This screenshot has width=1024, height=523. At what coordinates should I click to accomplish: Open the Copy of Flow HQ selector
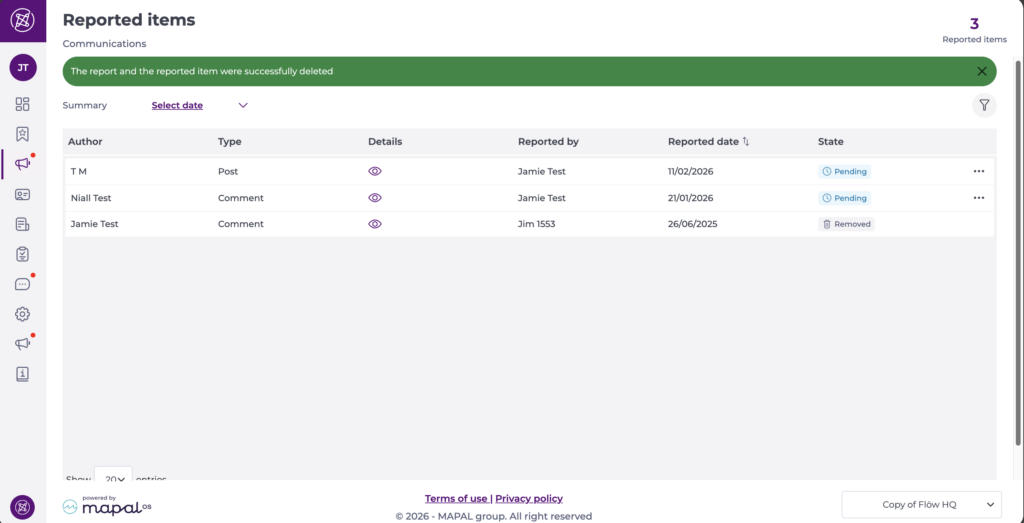coord(921,505)
